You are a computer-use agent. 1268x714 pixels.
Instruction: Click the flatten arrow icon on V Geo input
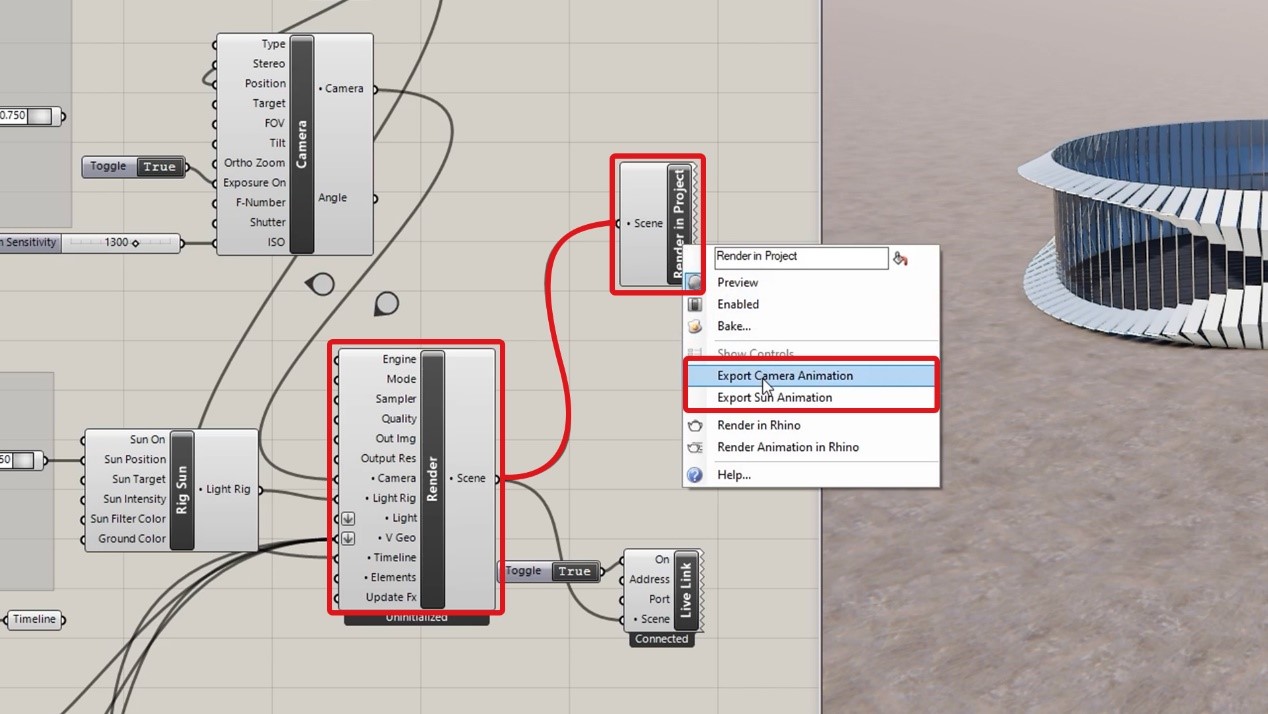tap(348, 538)
